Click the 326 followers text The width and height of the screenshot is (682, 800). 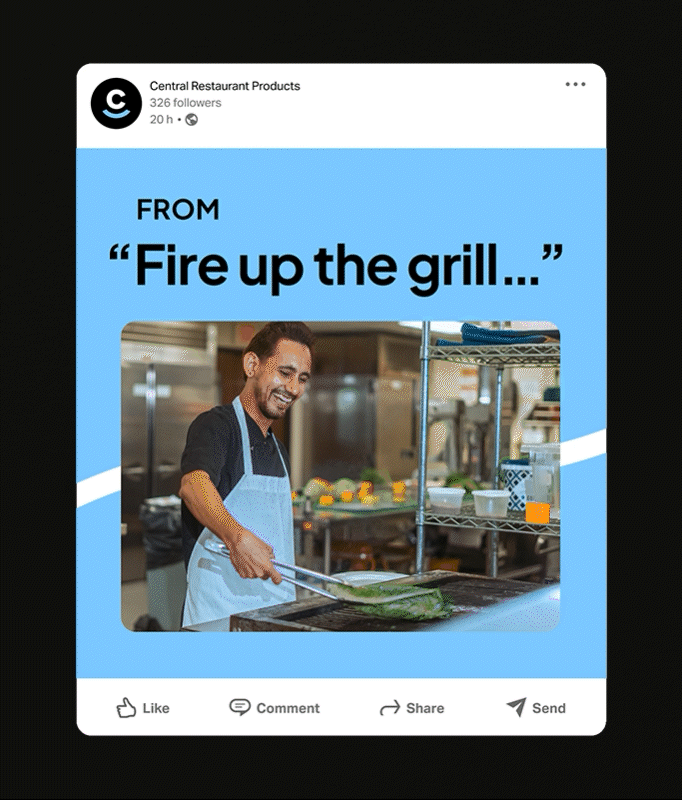pos(185,103)
